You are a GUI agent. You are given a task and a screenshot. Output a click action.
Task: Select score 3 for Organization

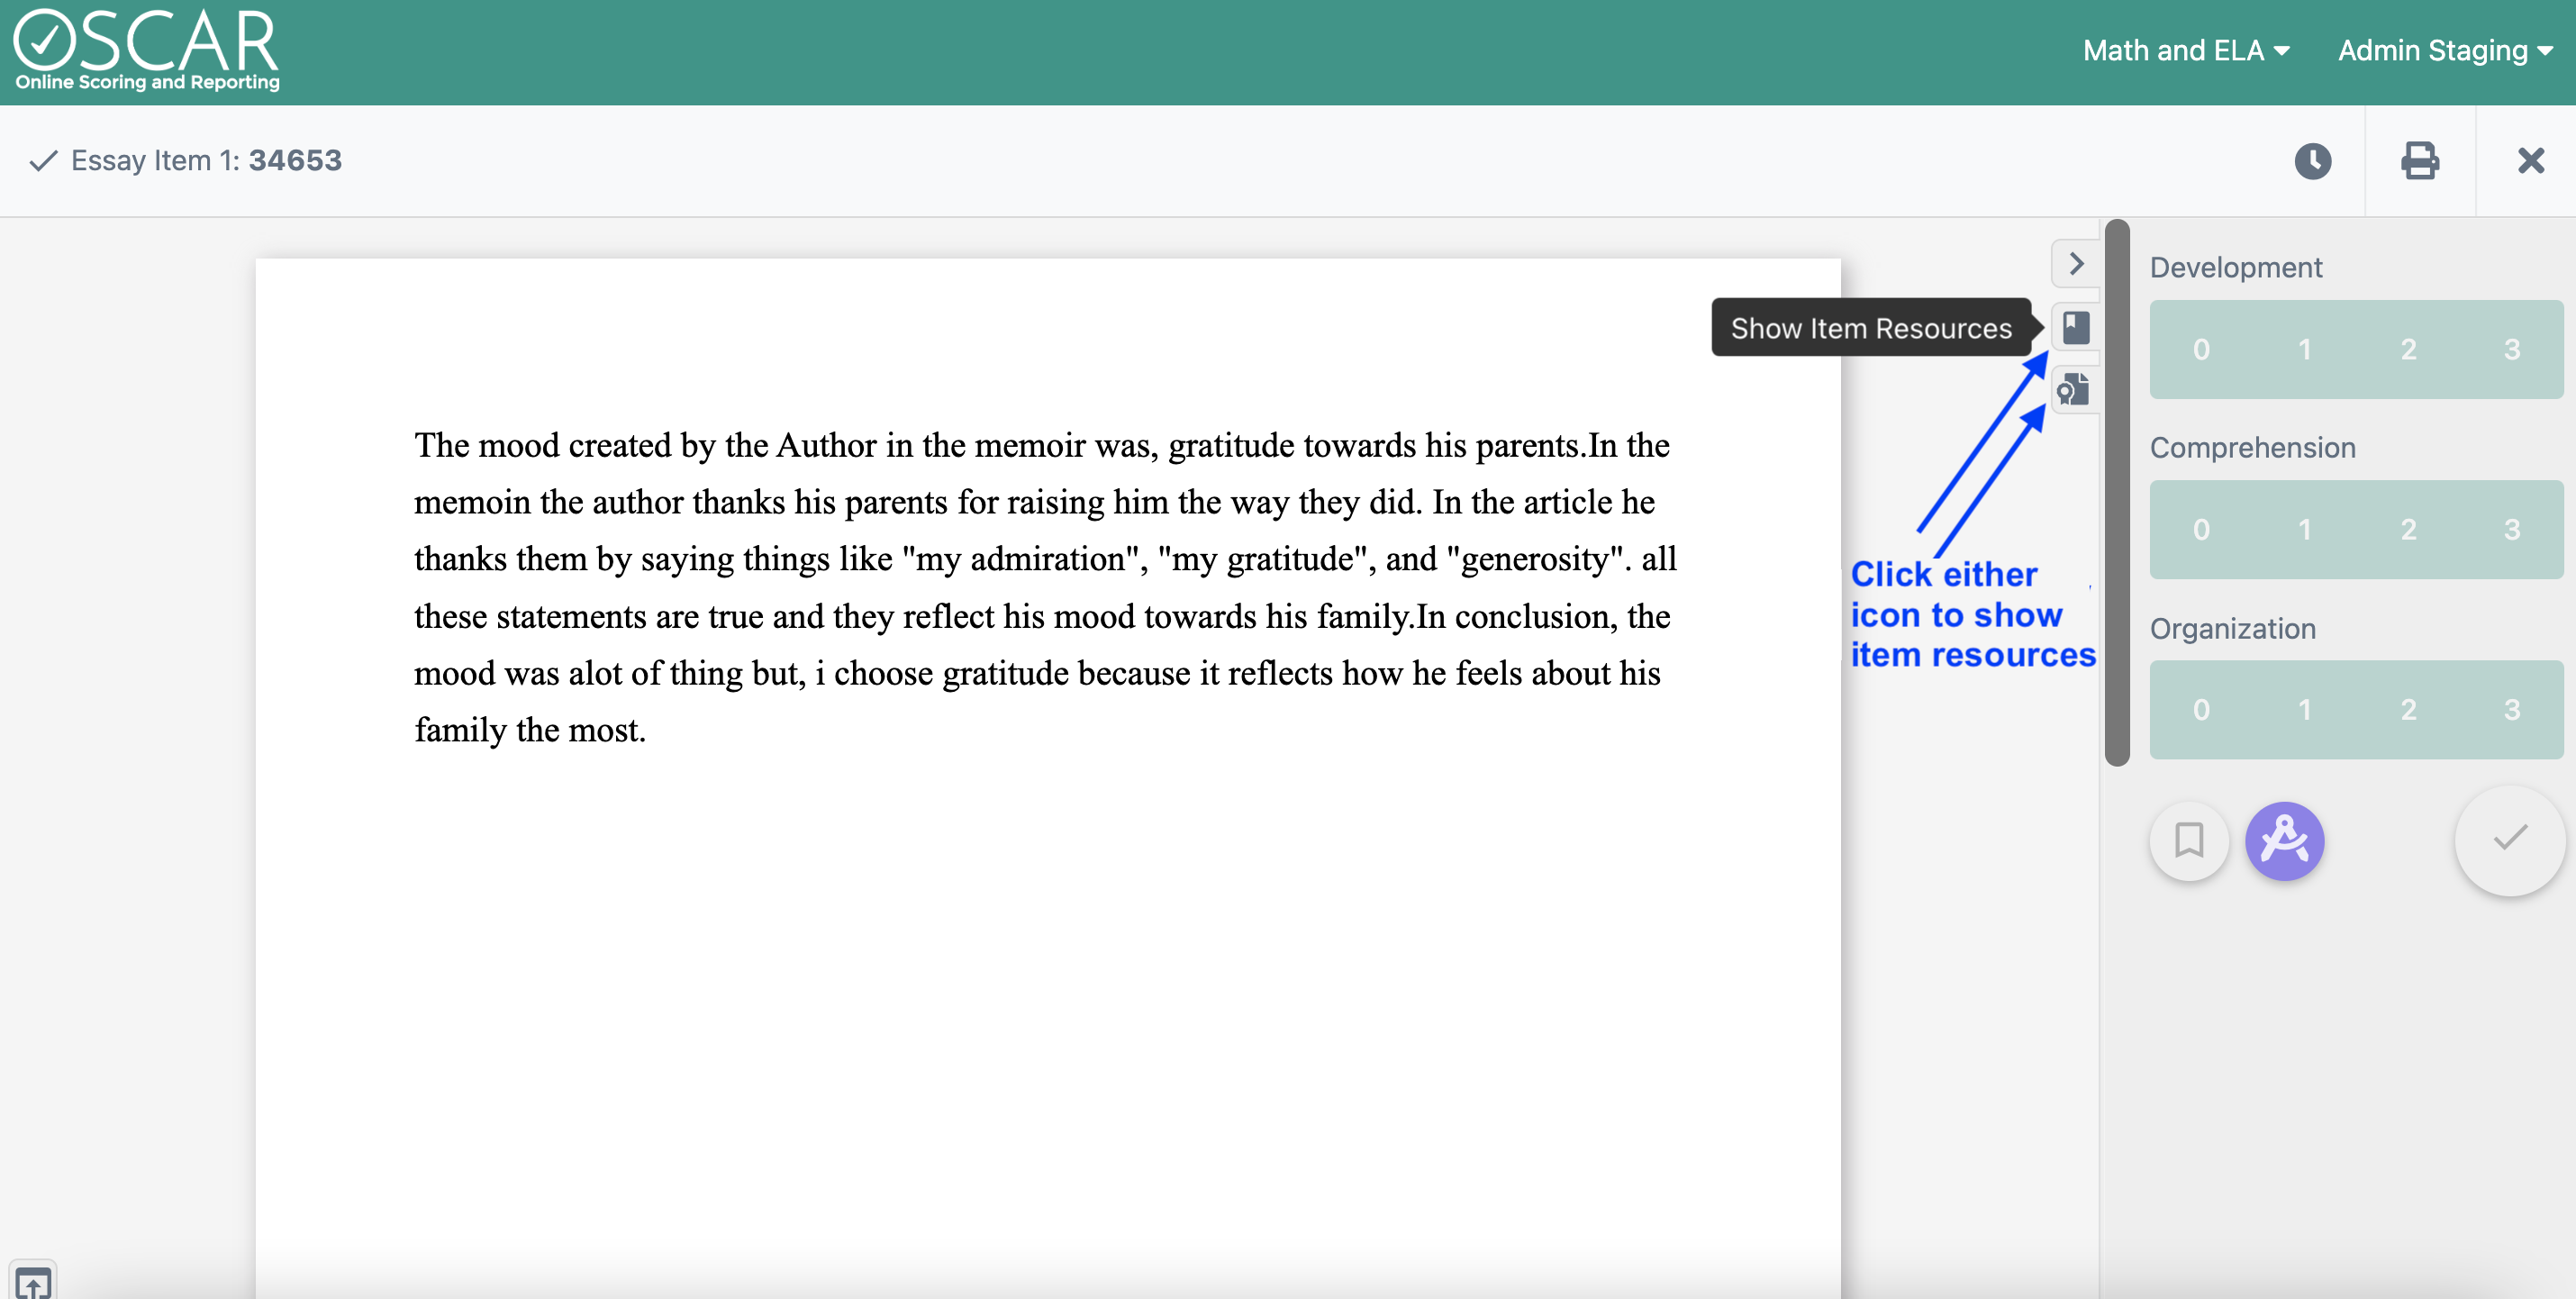(2512, 709)
